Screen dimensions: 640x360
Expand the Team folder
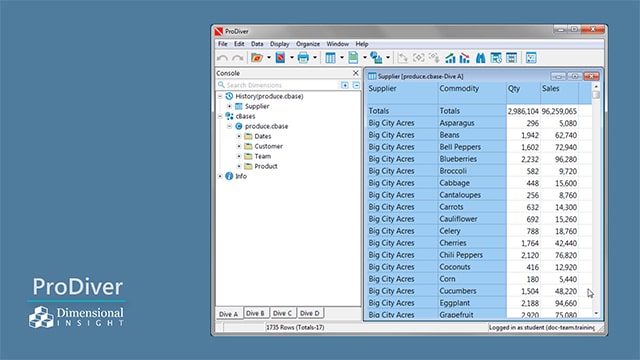click(239, 156)
